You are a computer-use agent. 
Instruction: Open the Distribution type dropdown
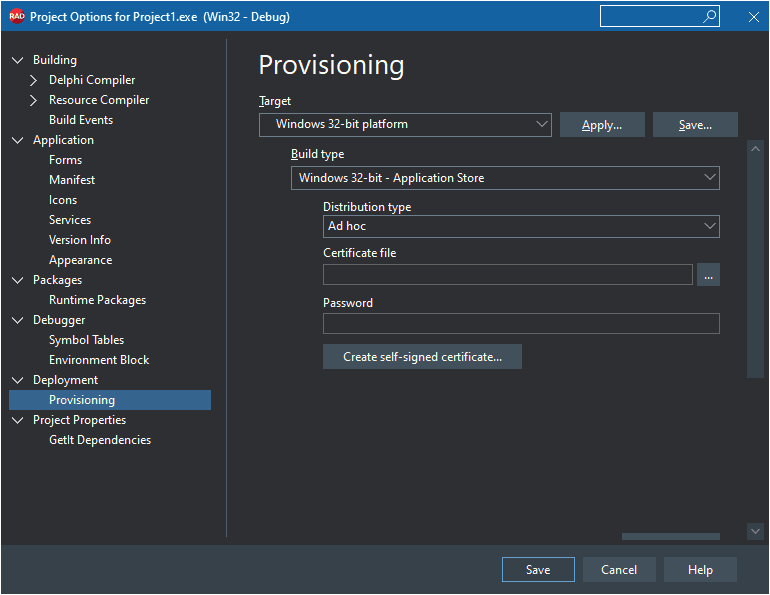521,226
